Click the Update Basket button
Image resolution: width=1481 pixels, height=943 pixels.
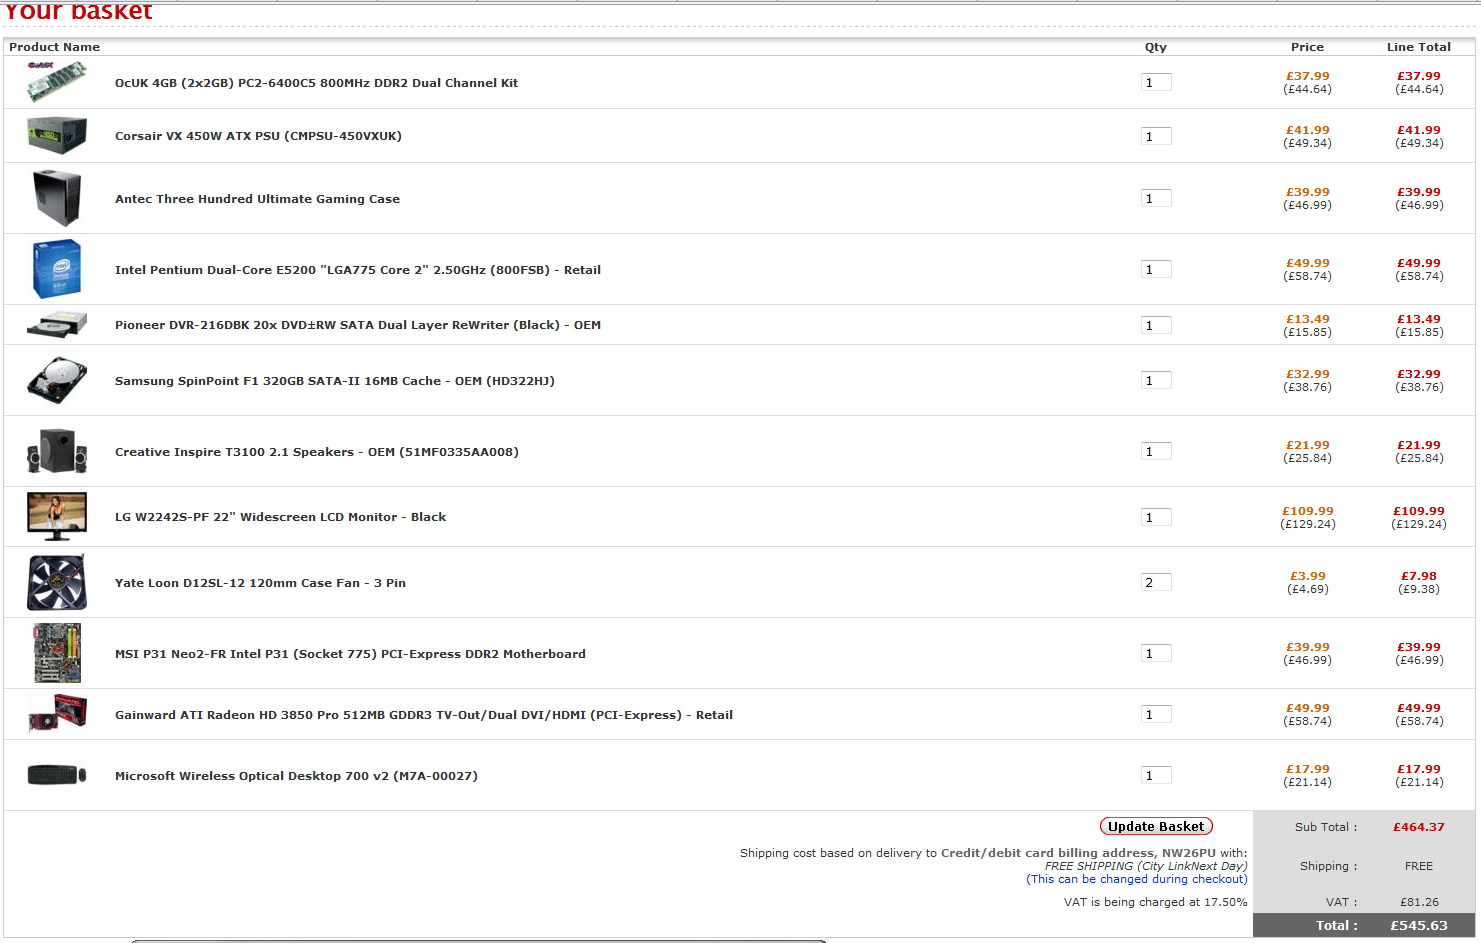coord(1156,826)
